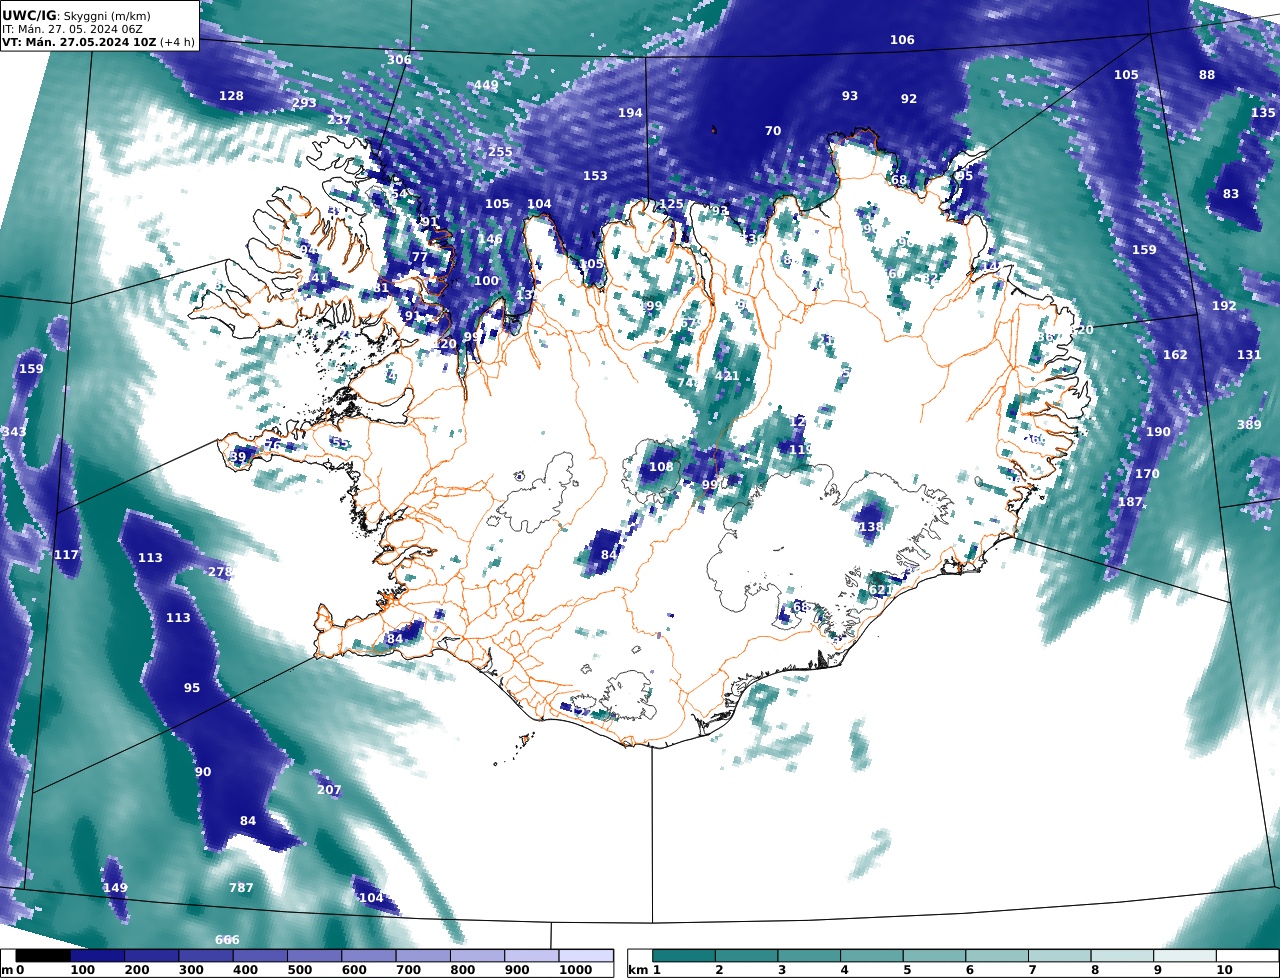
Task: Click the 9–10 km lightest legend segment
Action: click(1185, 956)
